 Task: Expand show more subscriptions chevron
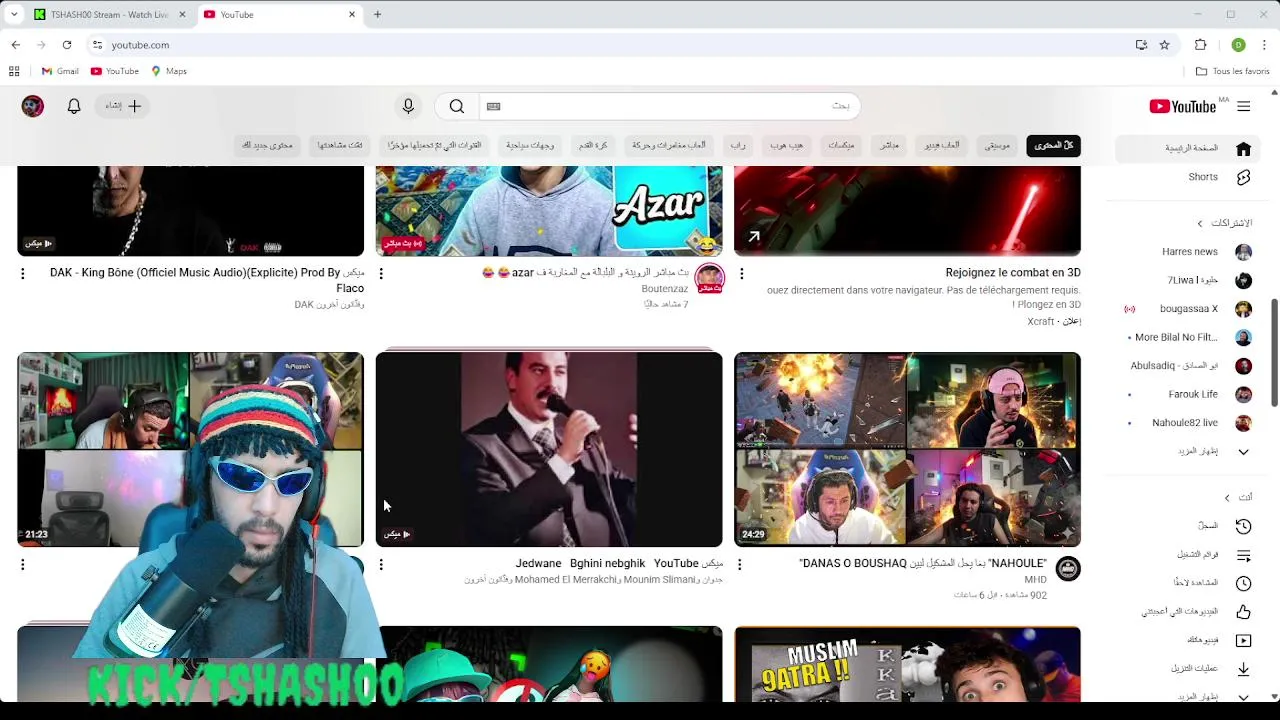pos(1243,452)
